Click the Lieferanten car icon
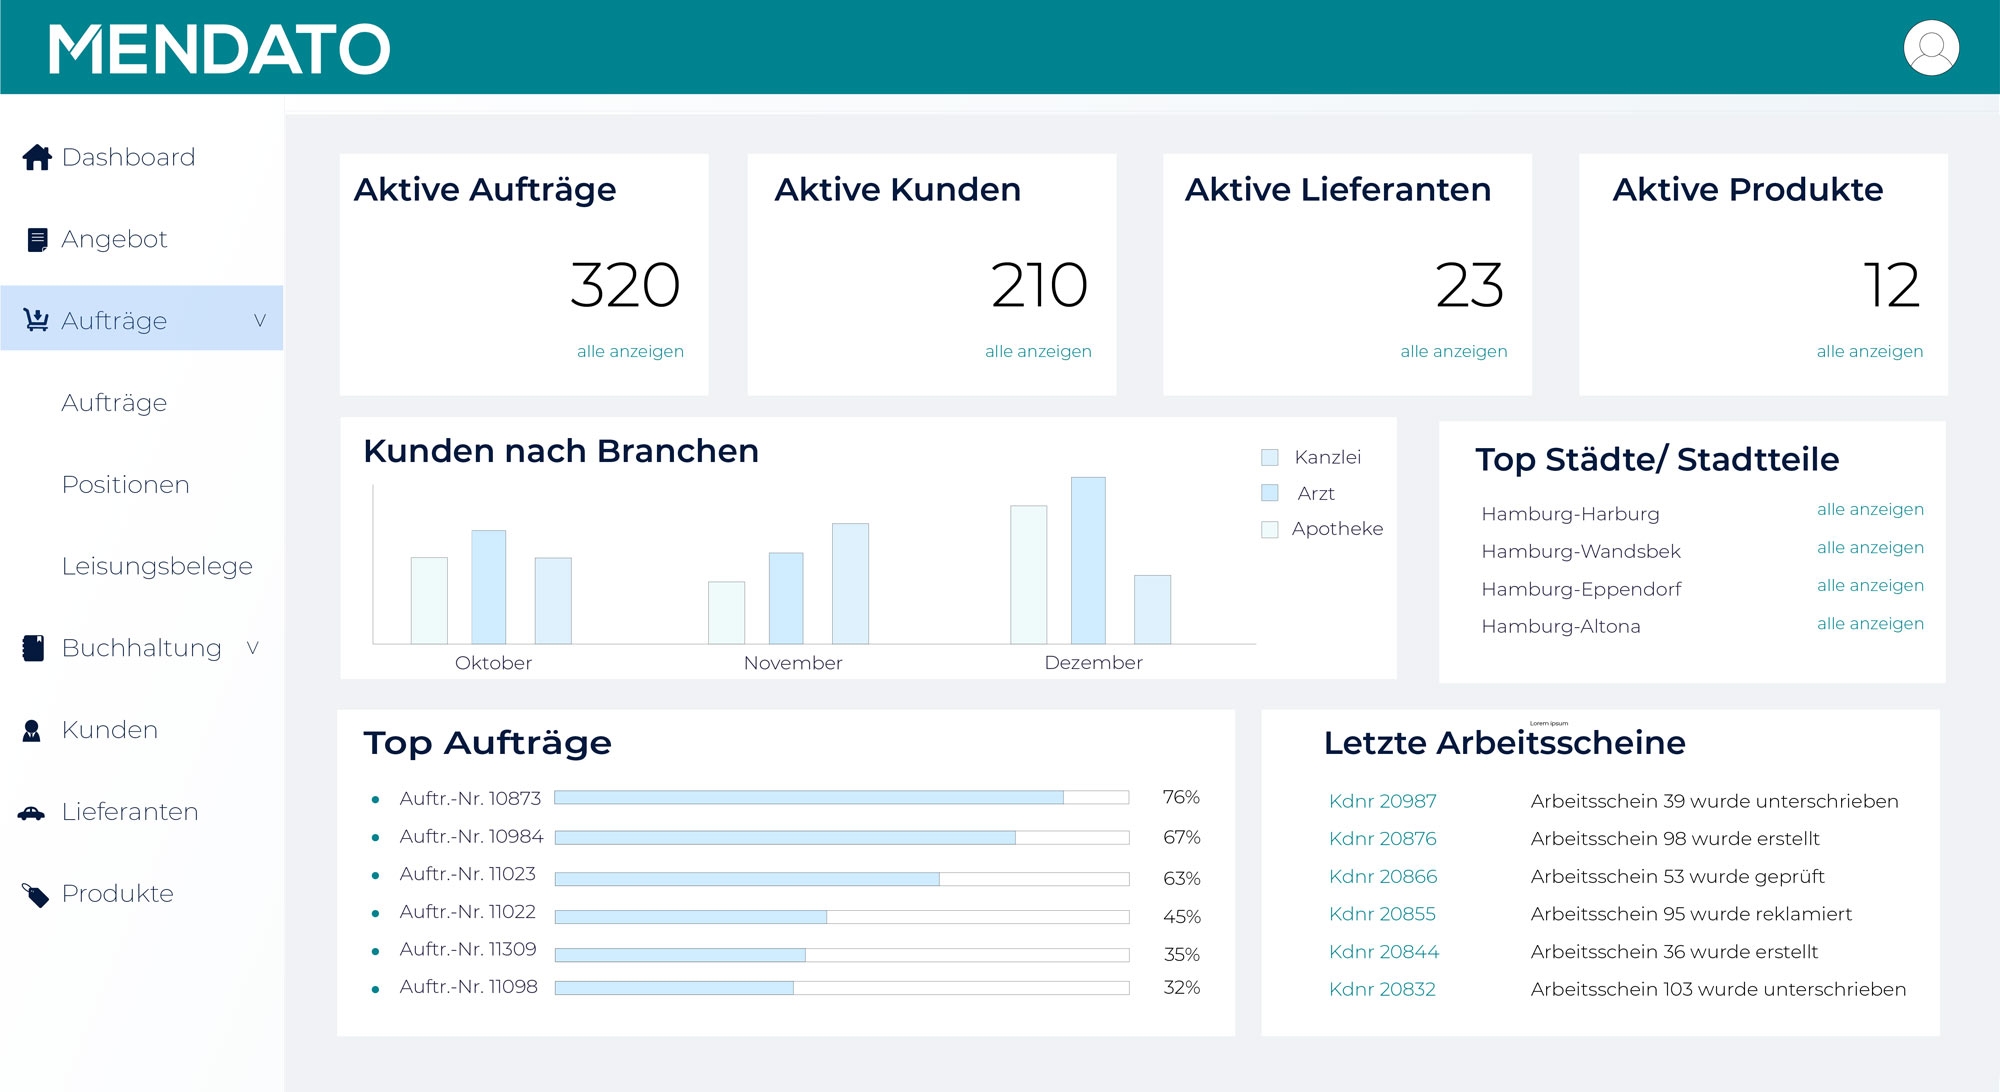 [32, 813]
